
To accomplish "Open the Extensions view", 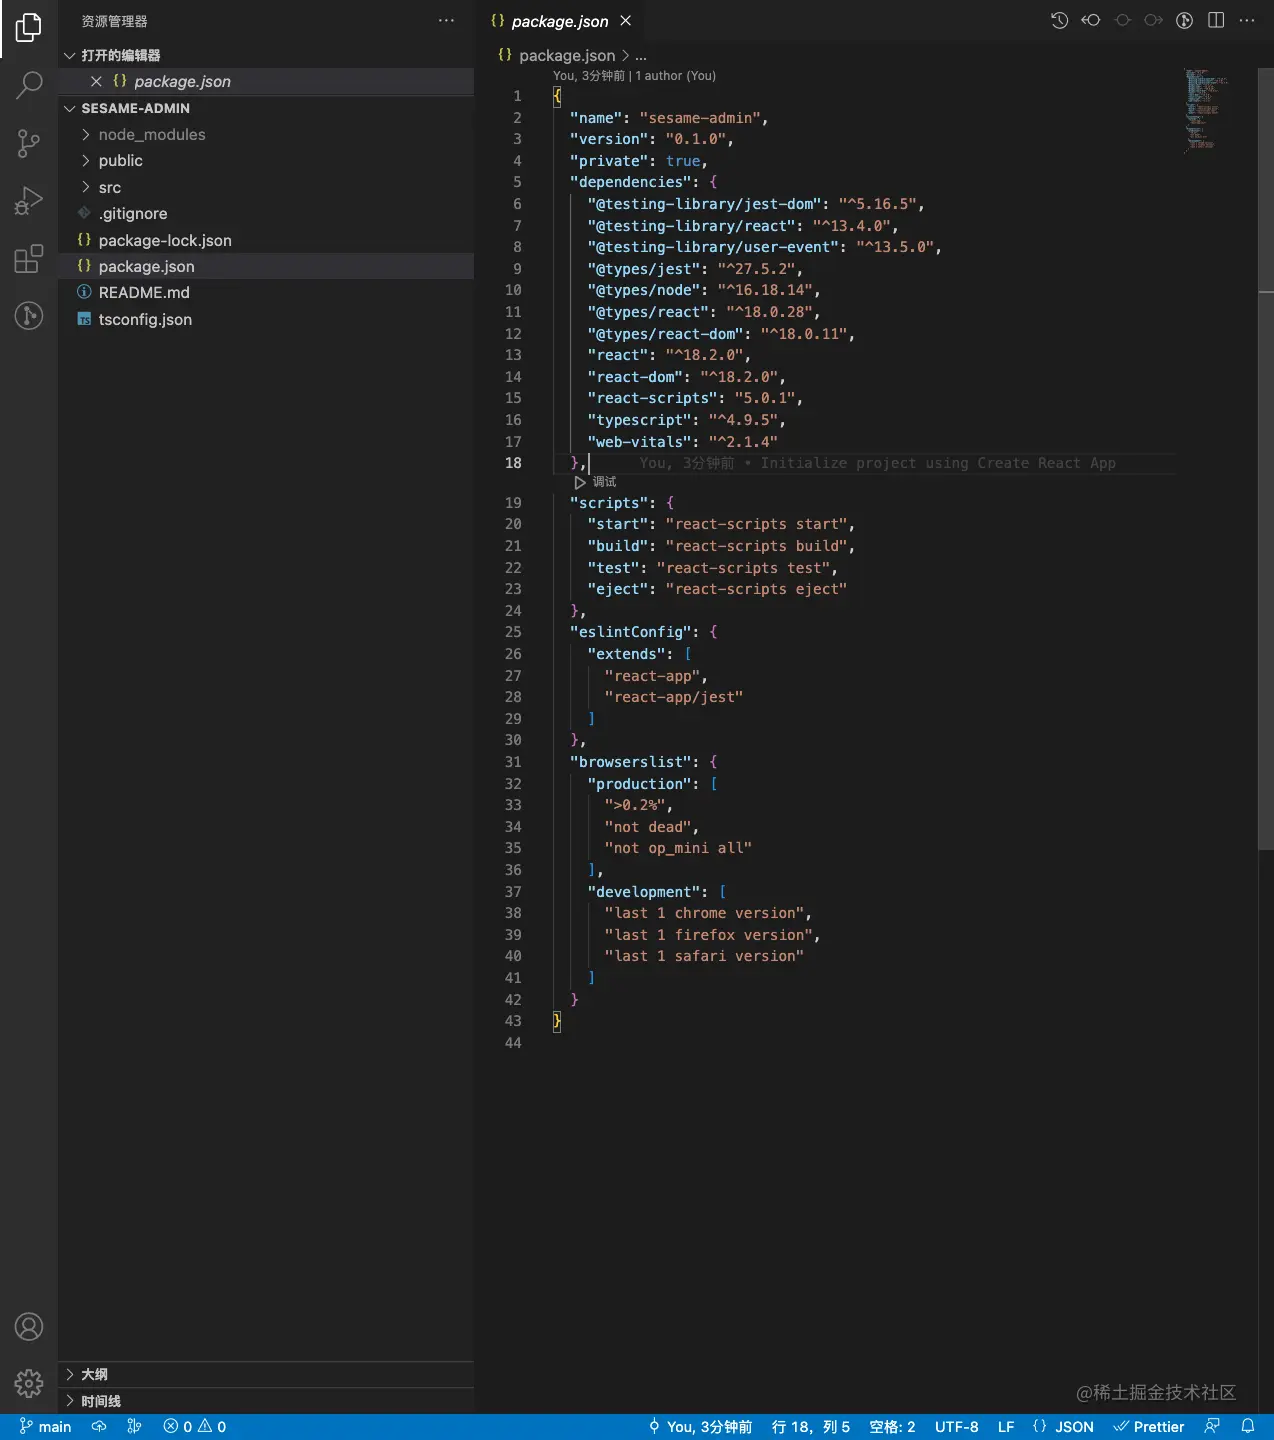I will [28, 258].
